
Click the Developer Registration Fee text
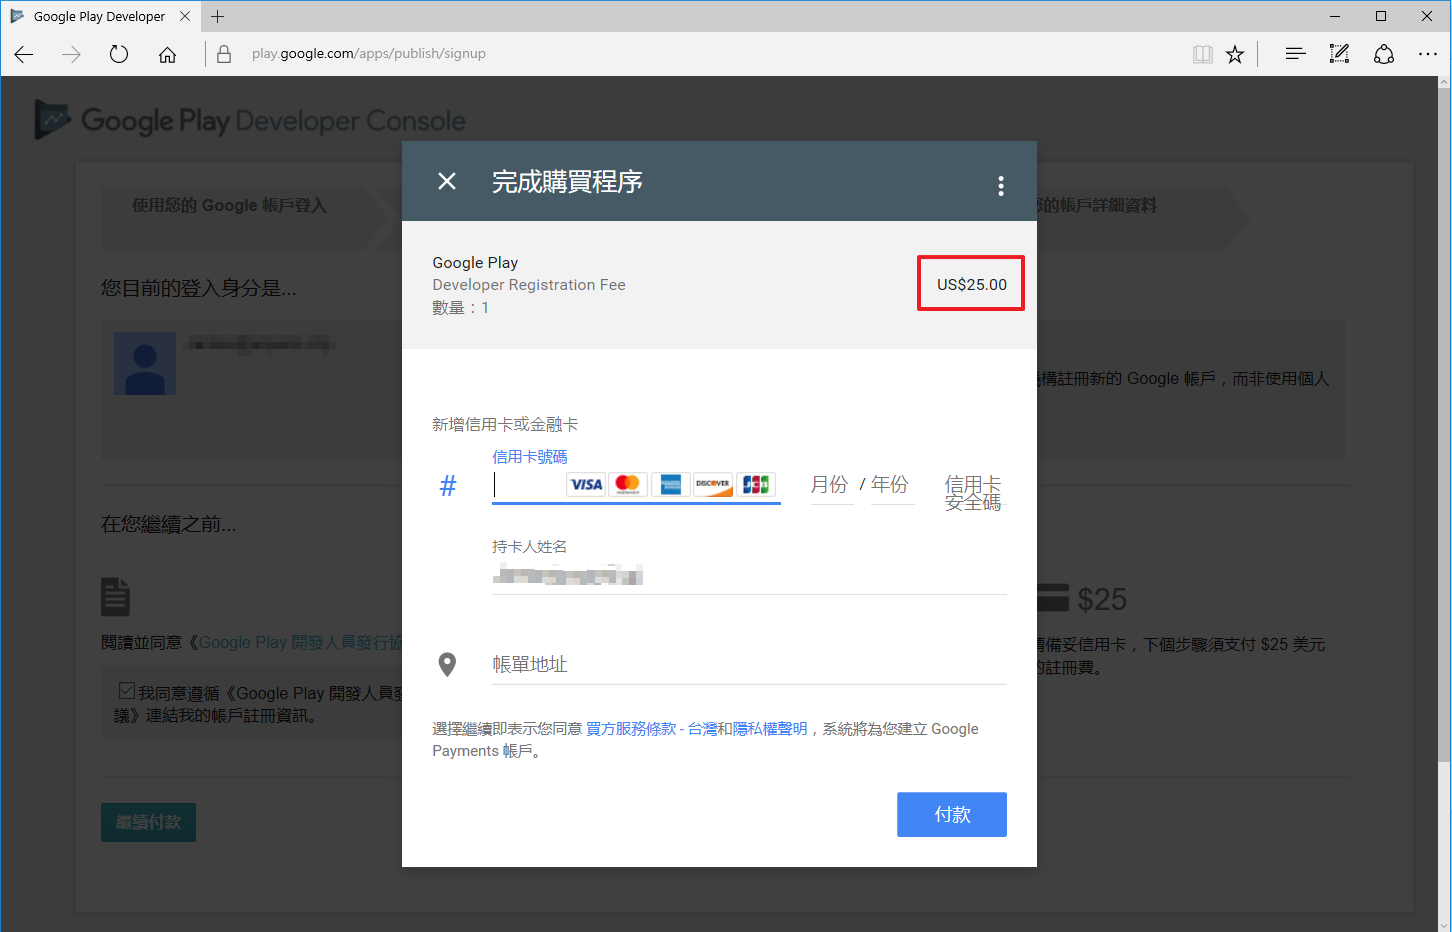(529, 285)
